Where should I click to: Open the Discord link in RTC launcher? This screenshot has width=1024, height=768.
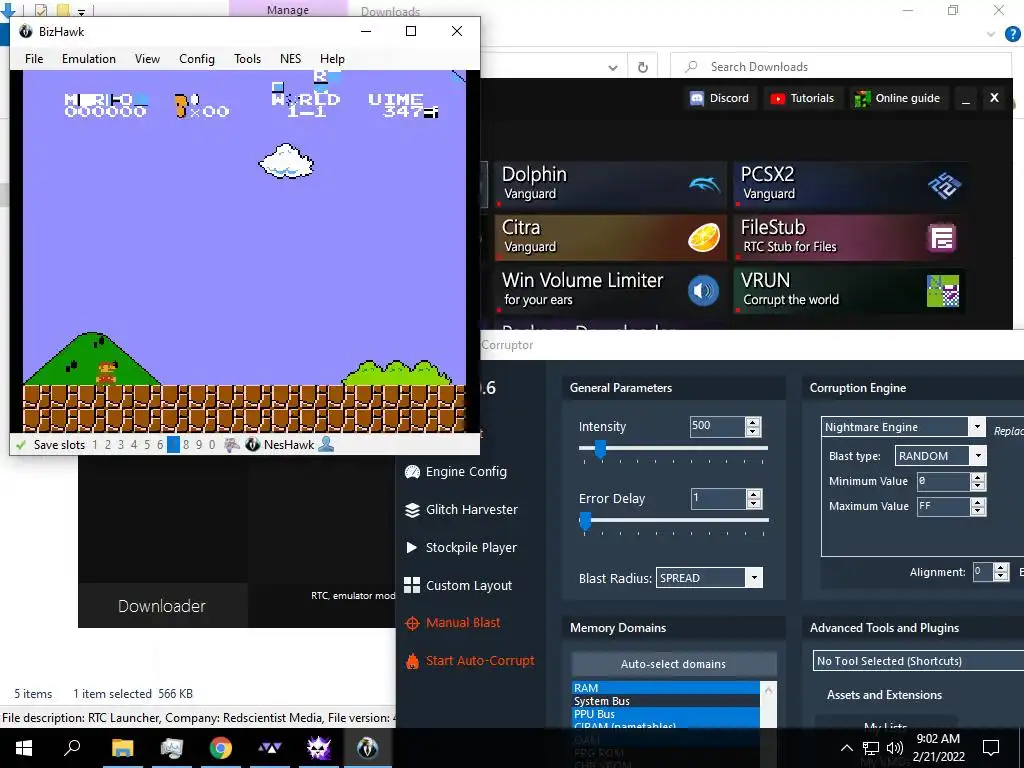click(x=720, y=98)
